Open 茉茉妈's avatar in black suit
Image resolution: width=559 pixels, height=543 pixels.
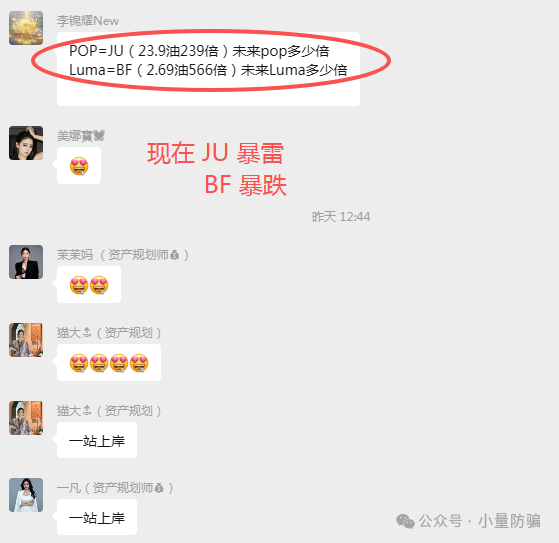(26, 262)
